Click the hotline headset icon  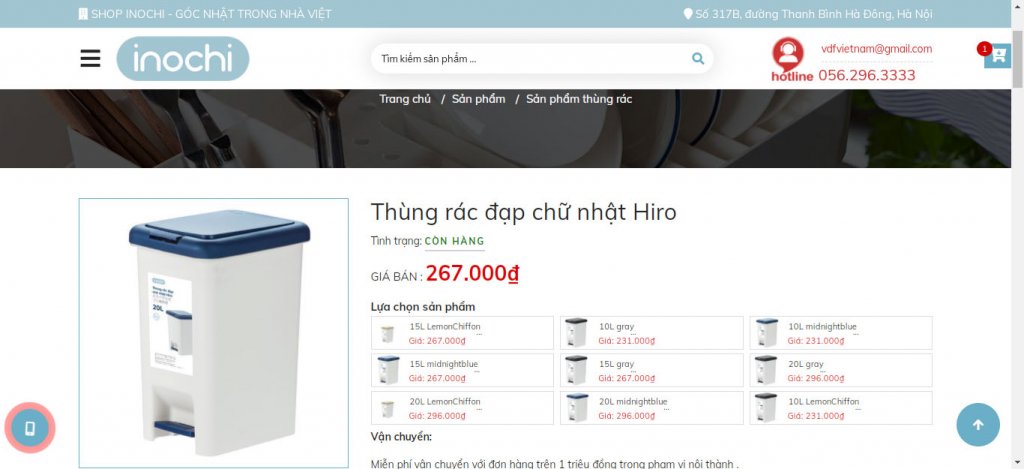pyautogui.click(x=788, y=54)
